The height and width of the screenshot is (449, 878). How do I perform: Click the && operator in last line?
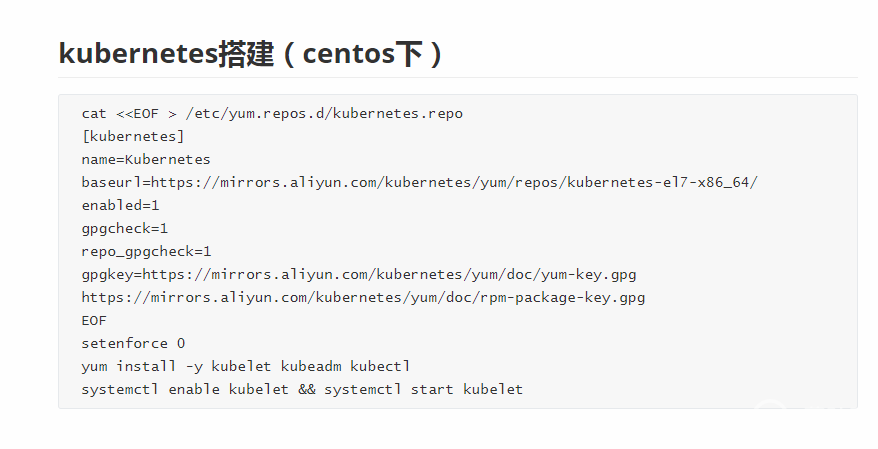point(306,389)
